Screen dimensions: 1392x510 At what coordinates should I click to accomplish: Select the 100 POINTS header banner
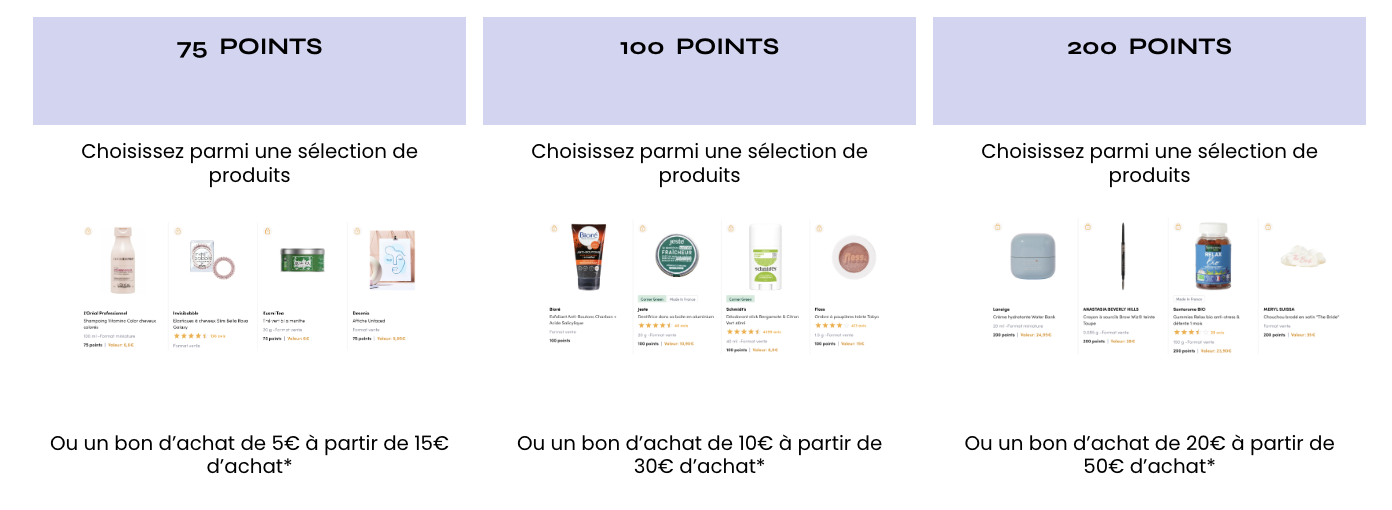[699, 71]
